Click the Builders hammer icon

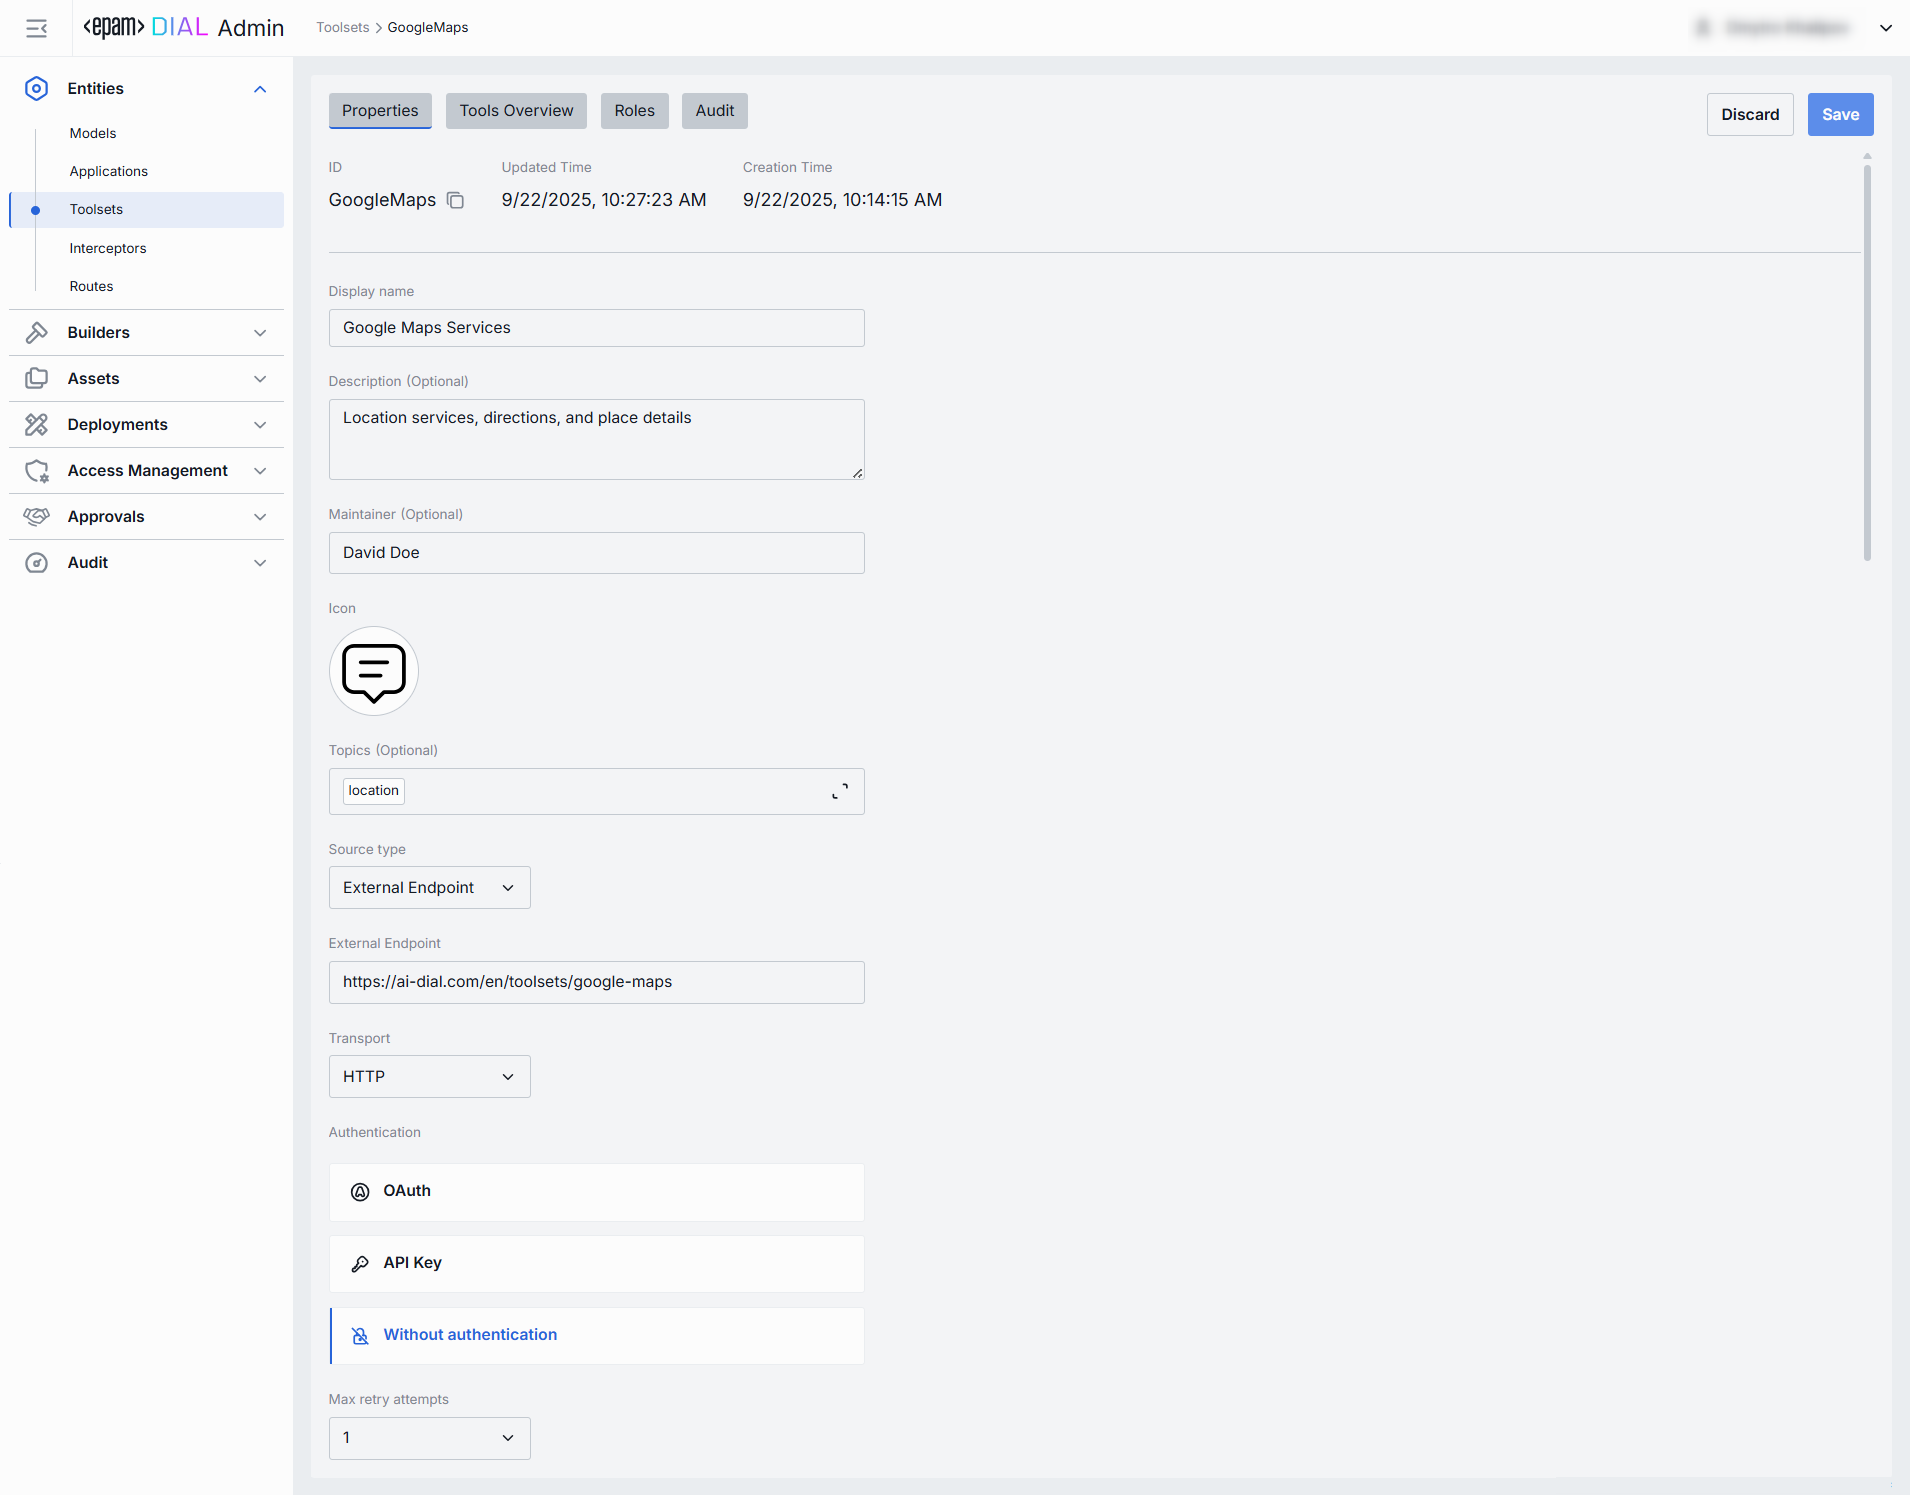36,333
